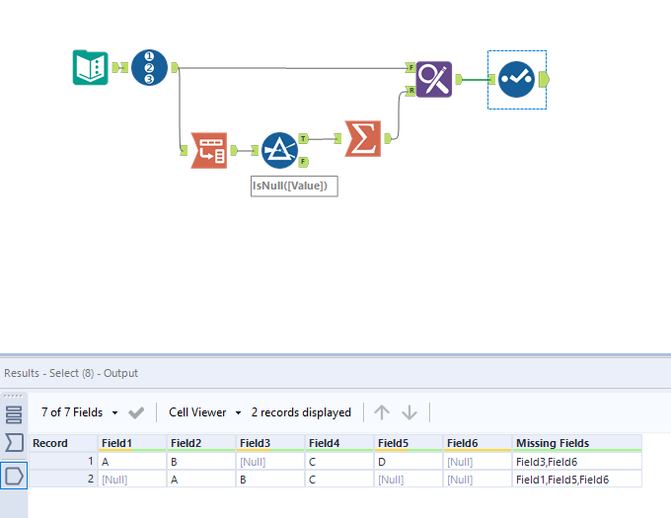Click the Results - Select (8) - Output title
The width and height of the screenshot is (671, 518).
(x=71, y=373)
